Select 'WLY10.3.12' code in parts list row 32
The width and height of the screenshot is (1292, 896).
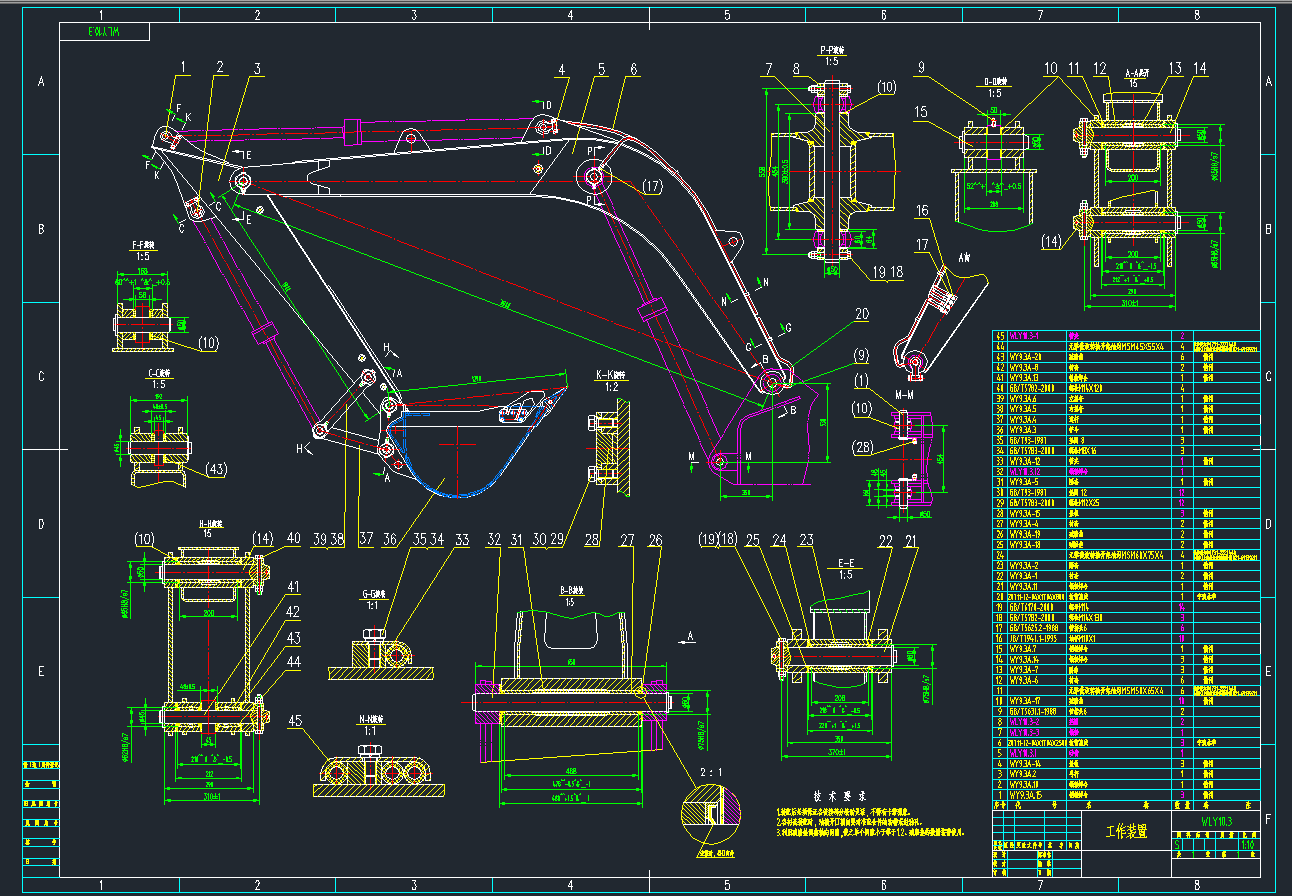(1025, 471)
